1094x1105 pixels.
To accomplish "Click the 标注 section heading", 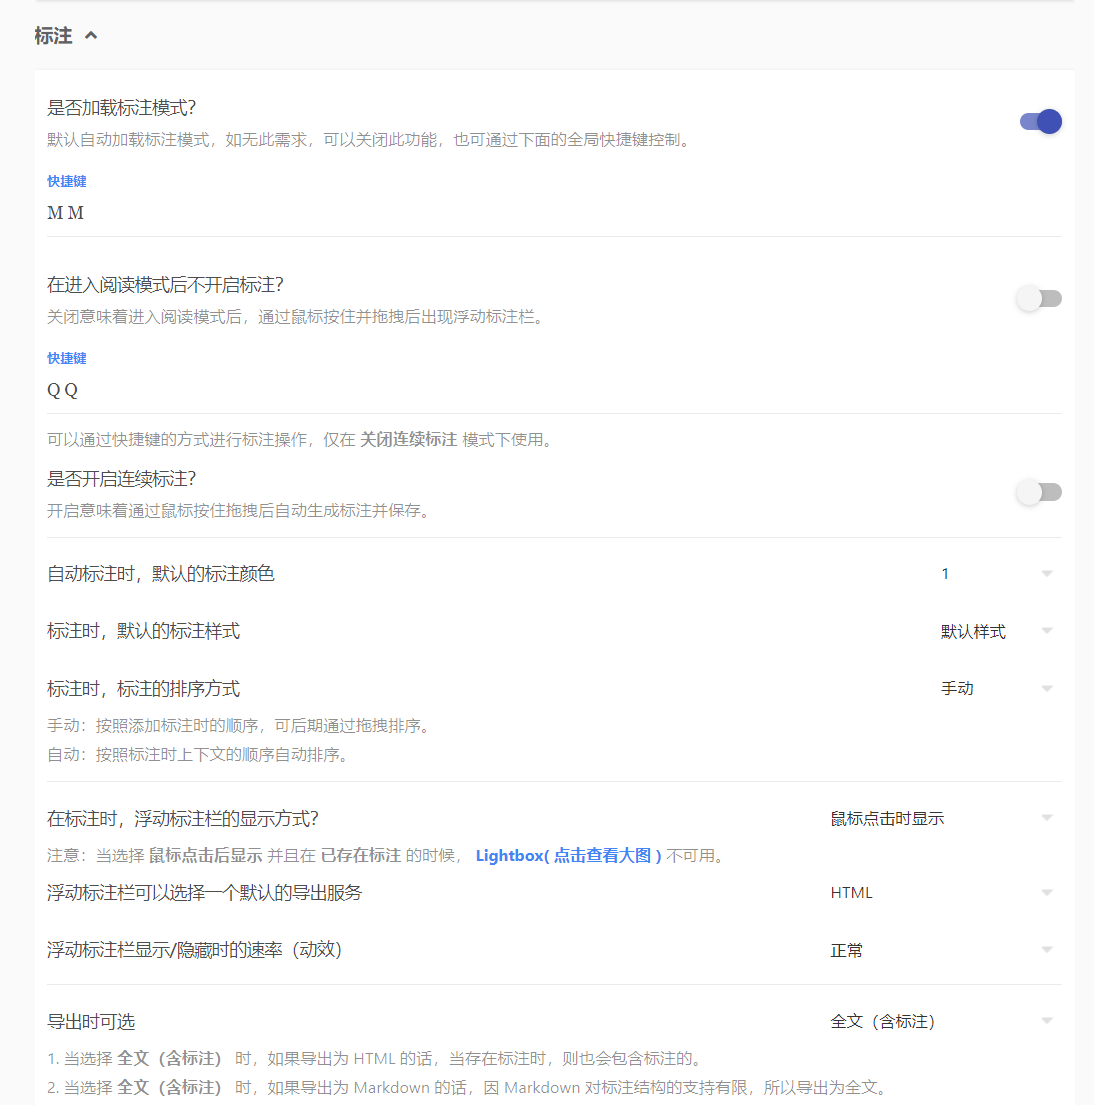I will point(54,35).
